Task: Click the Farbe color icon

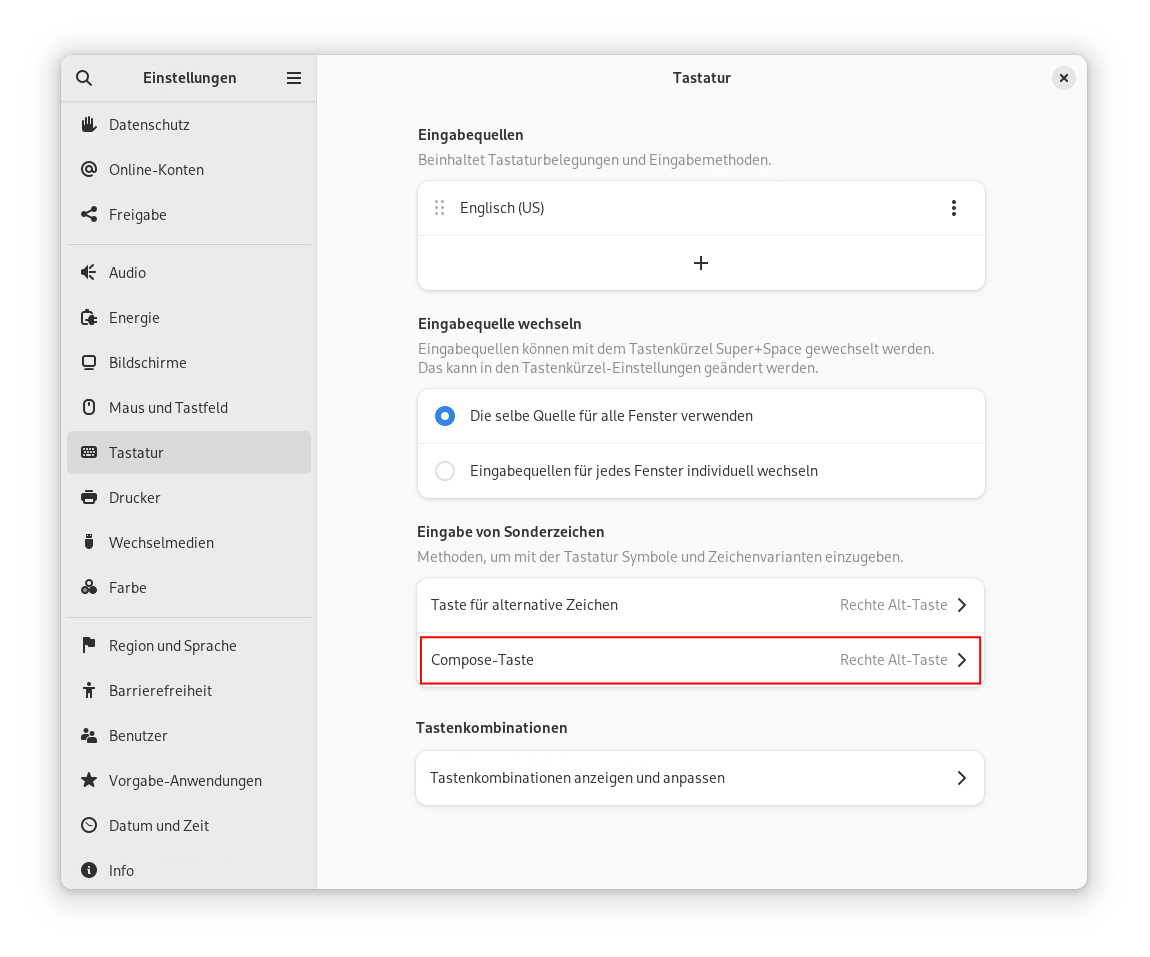Action: [89, 587]
